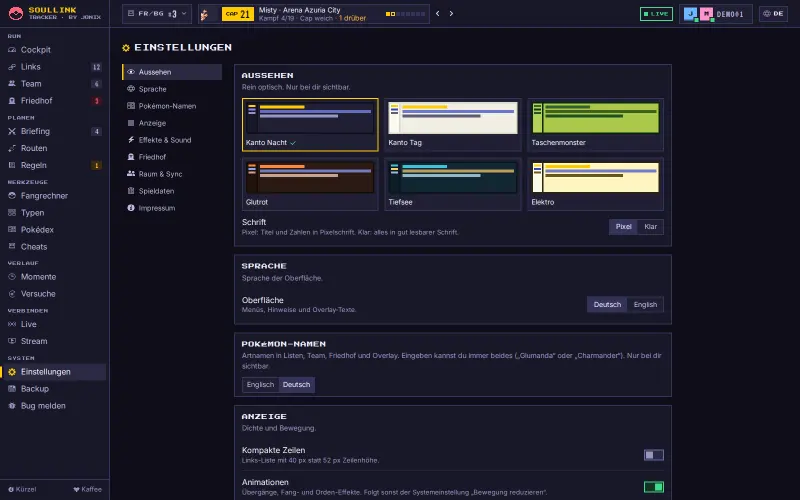Open the Friedhof gravestone icon in sidebar
Screen dimensions: 800x500
tap(12, 101)
